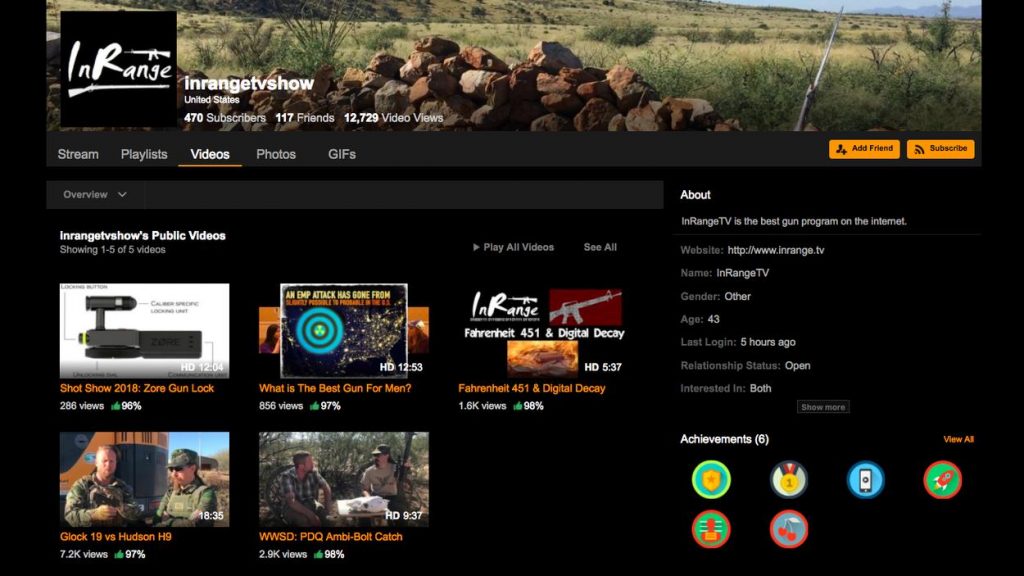Click the 'United States' location text

(x=212, y=100)
